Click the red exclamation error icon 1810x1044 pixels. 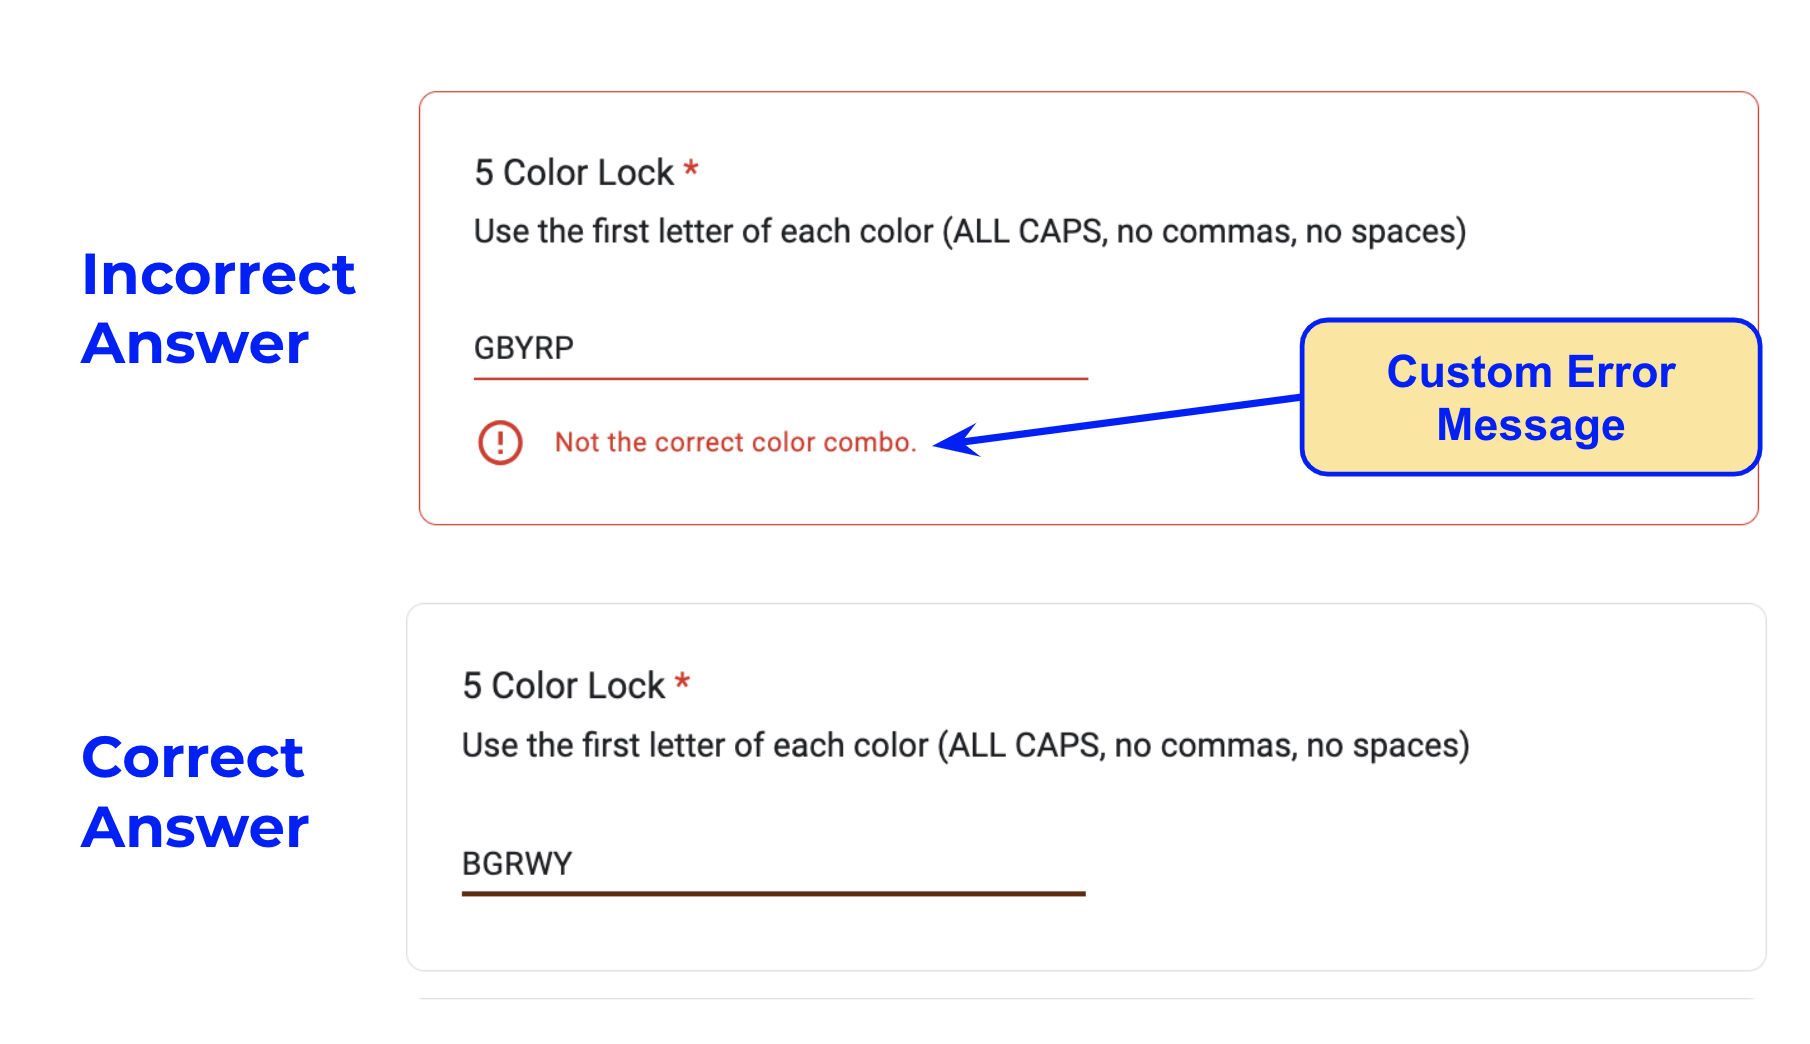pyautogui.click(x=500, y=442)
